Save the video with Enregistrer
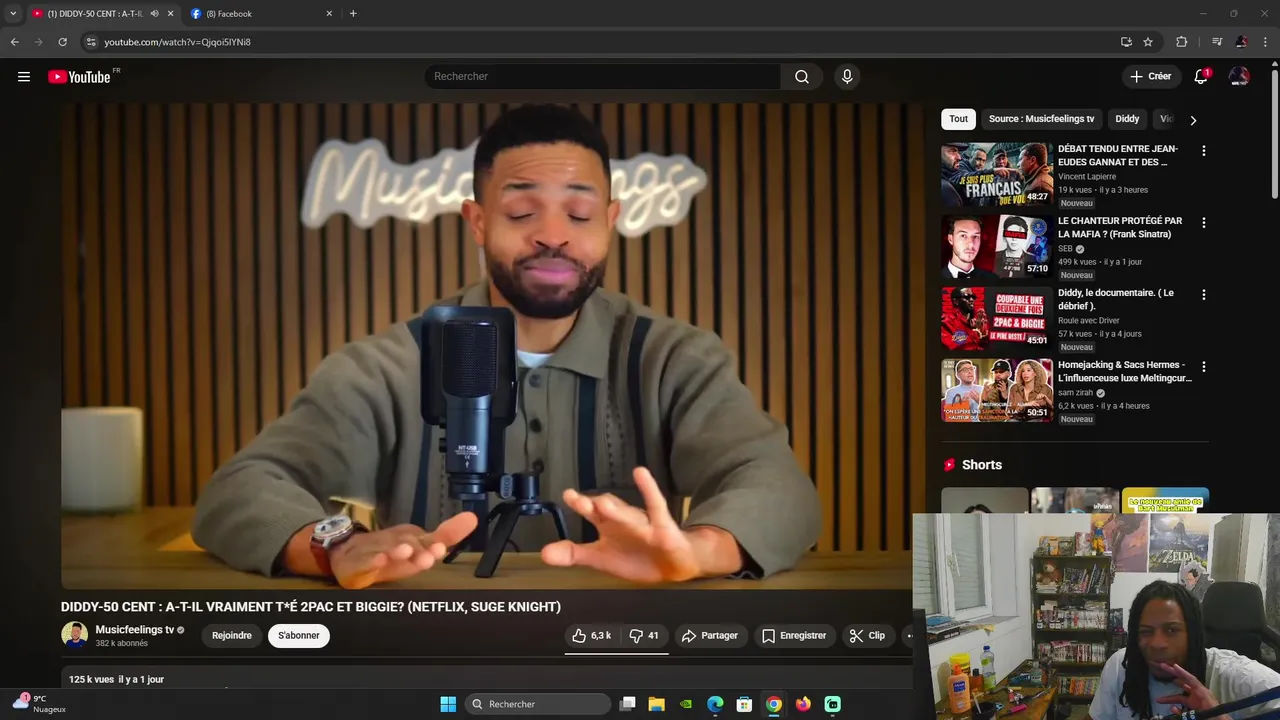This screenshot has height=720, width=1280. (794, 635)
